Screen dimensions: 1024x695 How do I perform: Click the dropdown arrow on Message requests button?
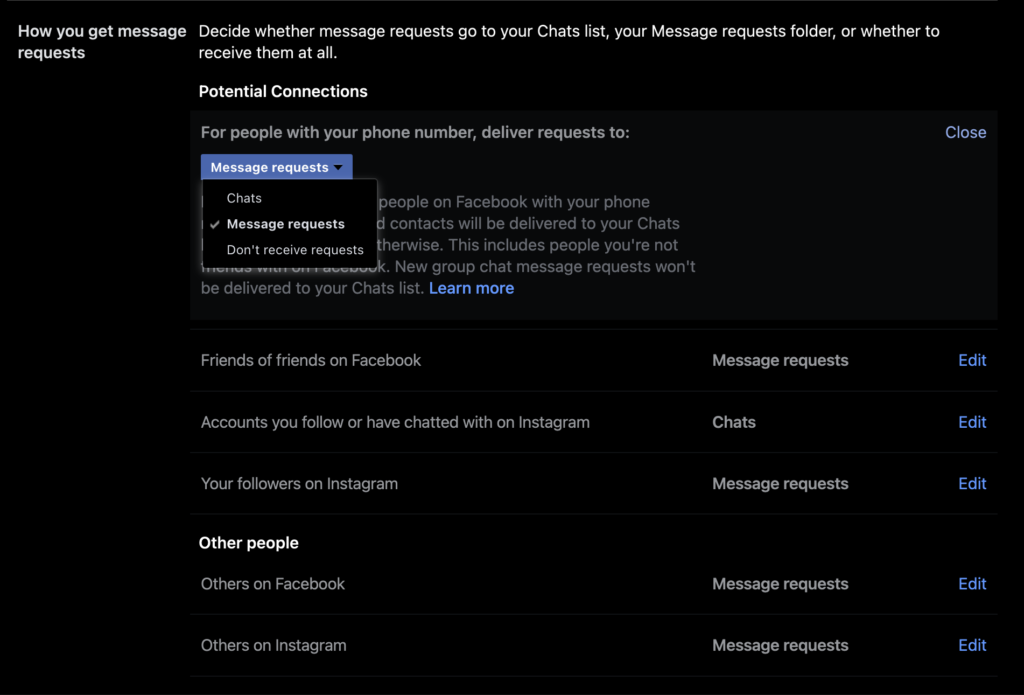tap(341, 166)
